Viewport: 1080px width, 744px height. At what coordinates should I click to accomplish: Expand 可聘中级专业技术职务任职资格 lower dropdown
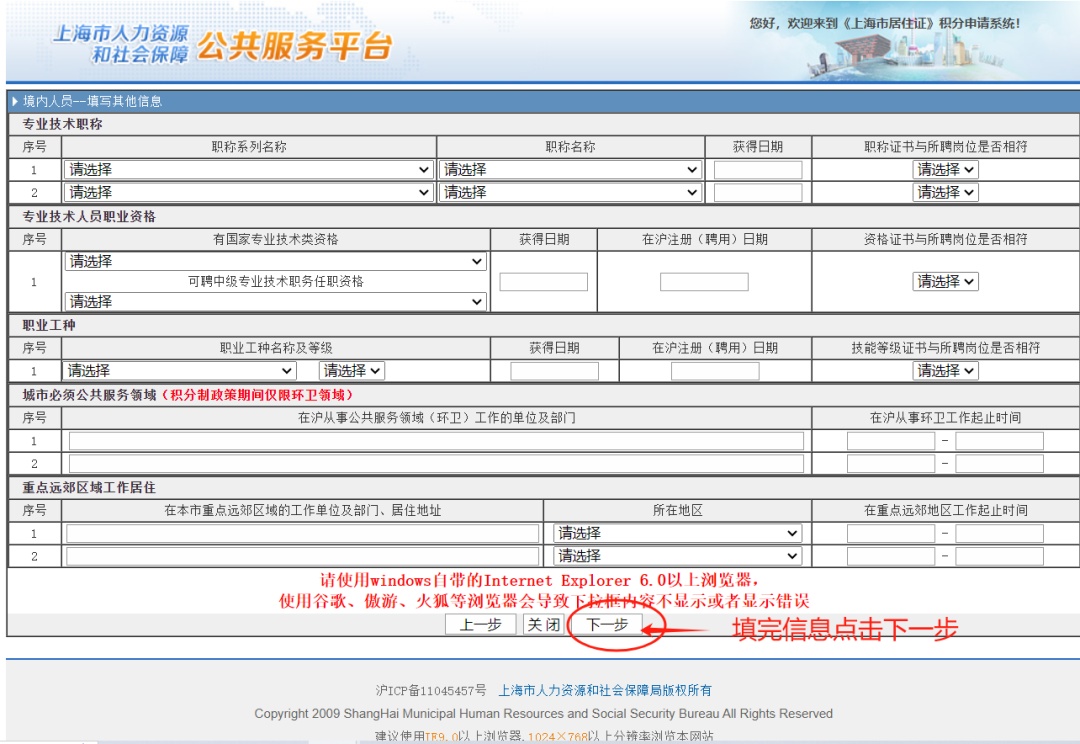[x=276, y=301]
